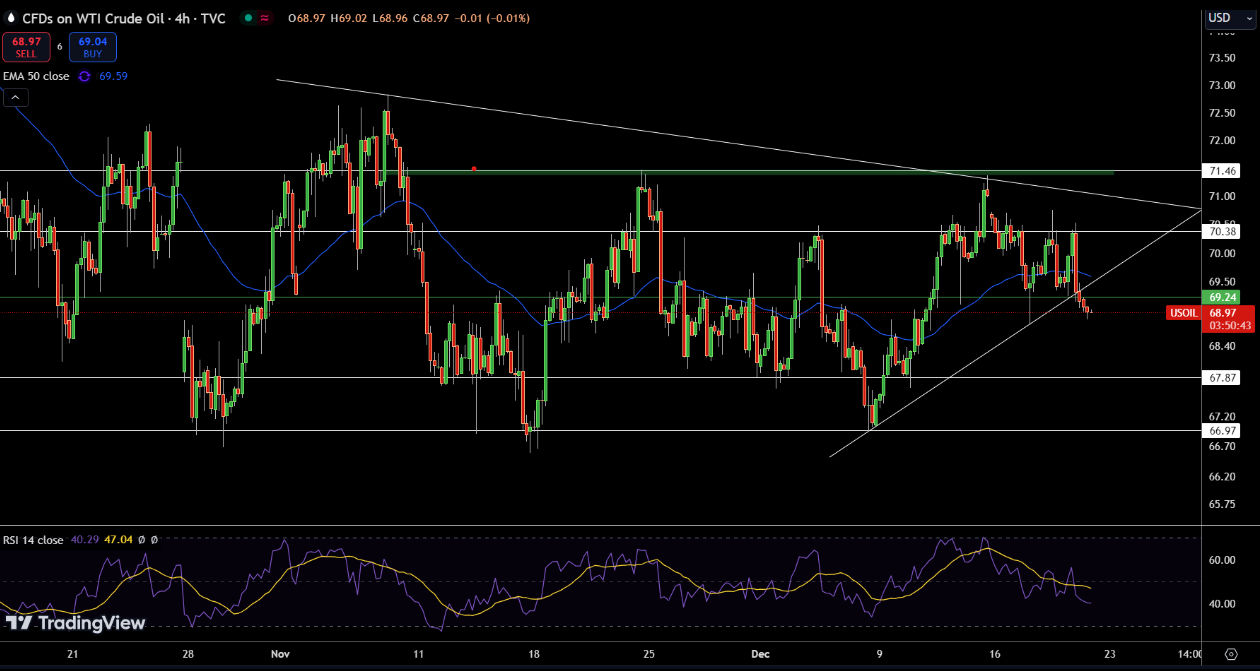The height and width of the screenshot is (671, 1260).
Task: Click the 71.46 horizontal line price label
Action: coord(1224,172)
